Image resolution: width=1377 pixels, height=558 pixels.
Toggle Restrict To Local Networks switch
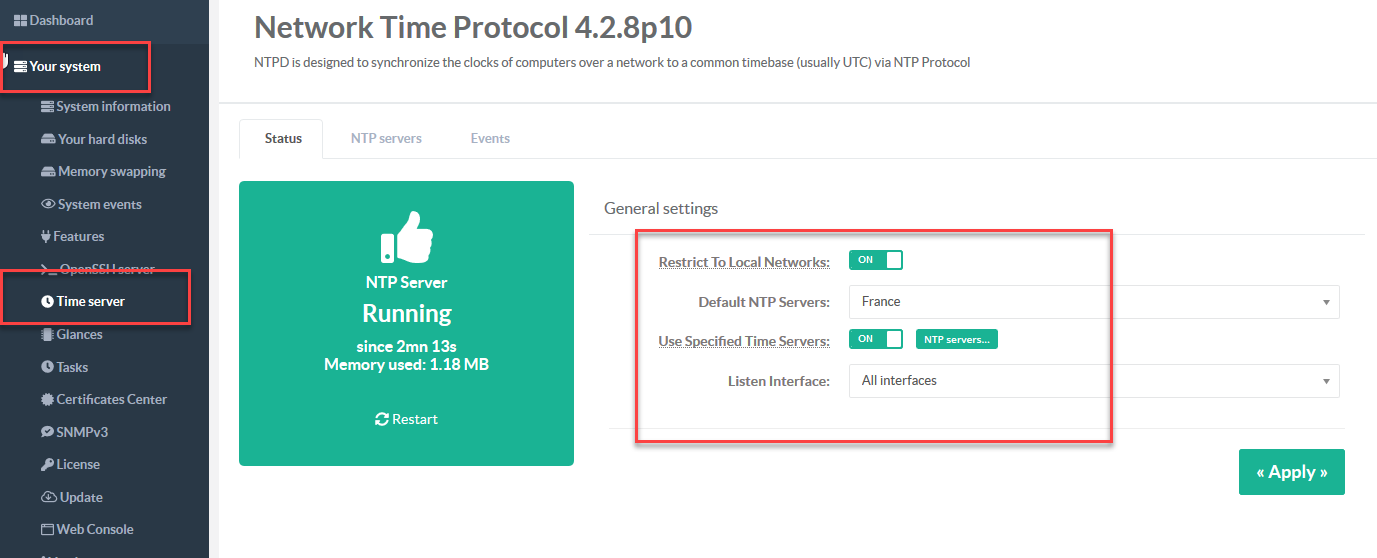click(x=875, y=260)
